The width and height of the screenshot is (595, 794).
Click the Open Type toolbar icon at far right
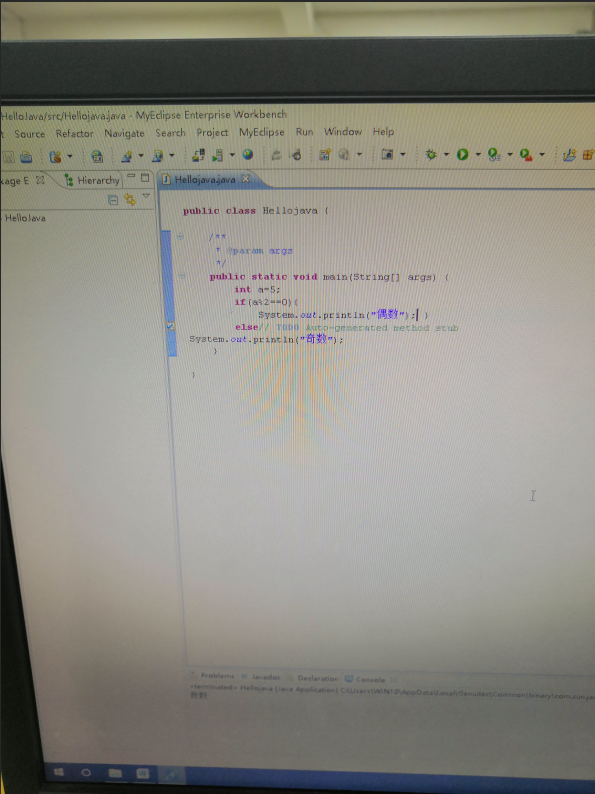click(569, 155)
